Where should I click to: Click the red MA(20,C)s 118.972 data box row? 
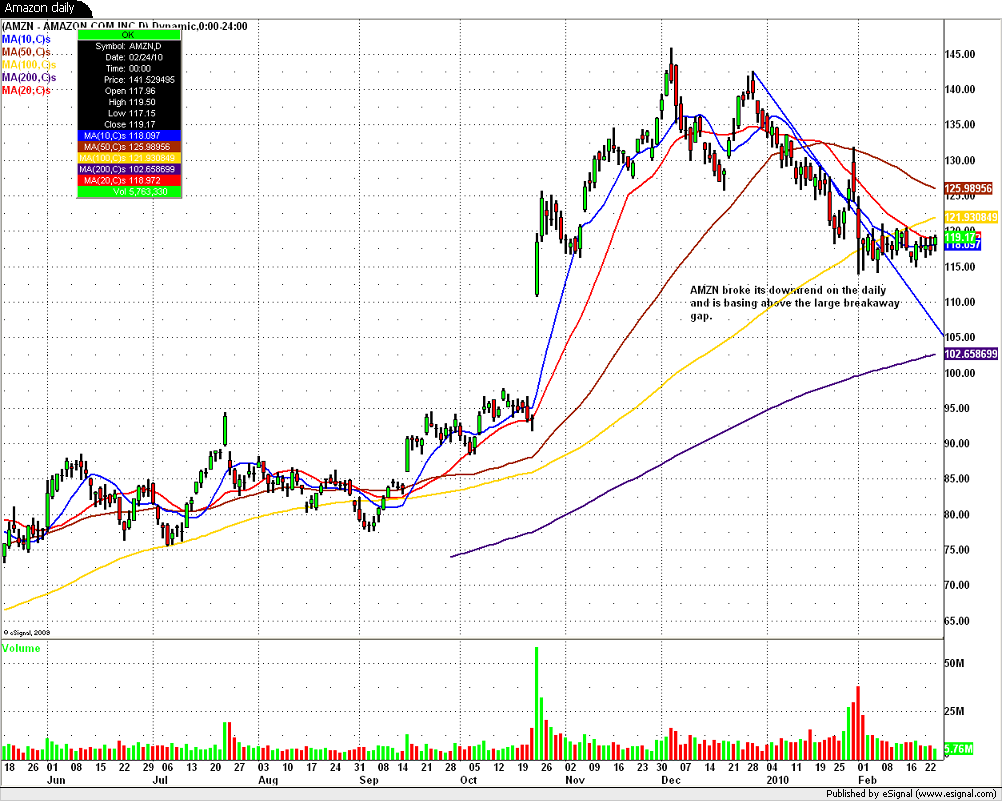point(128,180)
